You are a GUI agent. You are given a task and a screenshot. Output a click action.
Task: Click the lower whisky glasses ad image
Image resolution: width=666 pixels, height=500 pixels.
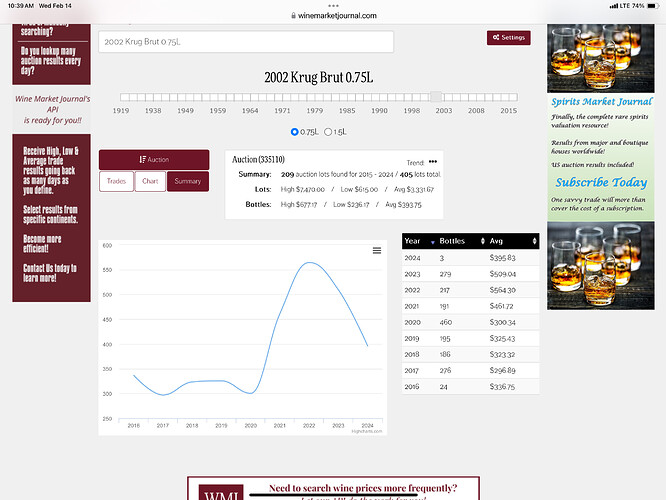coord(601,266)
